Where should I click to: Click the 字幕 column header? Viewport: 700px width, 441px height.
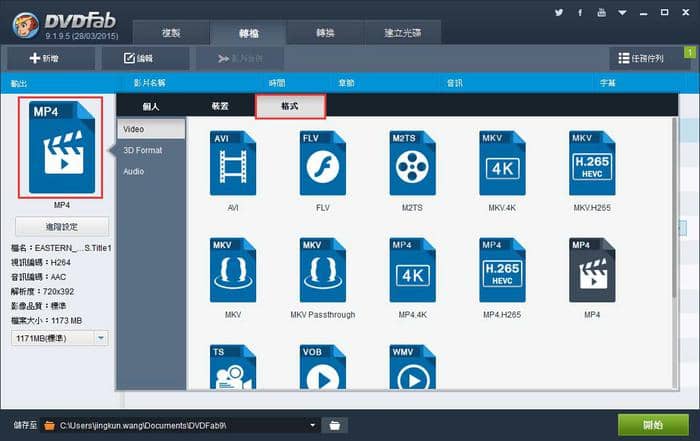pos(608,83)
